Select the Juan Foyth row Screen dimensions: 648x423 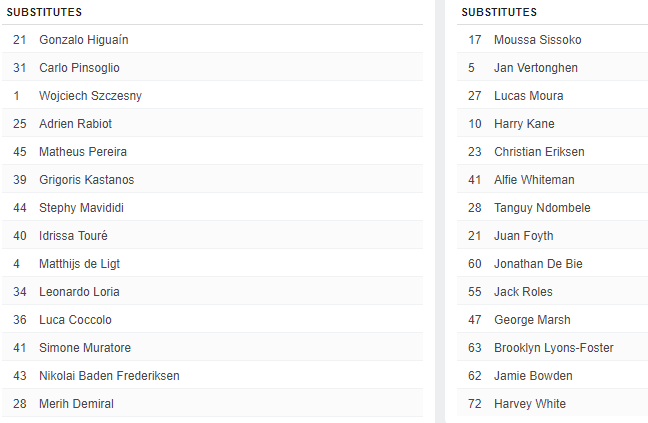click(x=523, y=236)
